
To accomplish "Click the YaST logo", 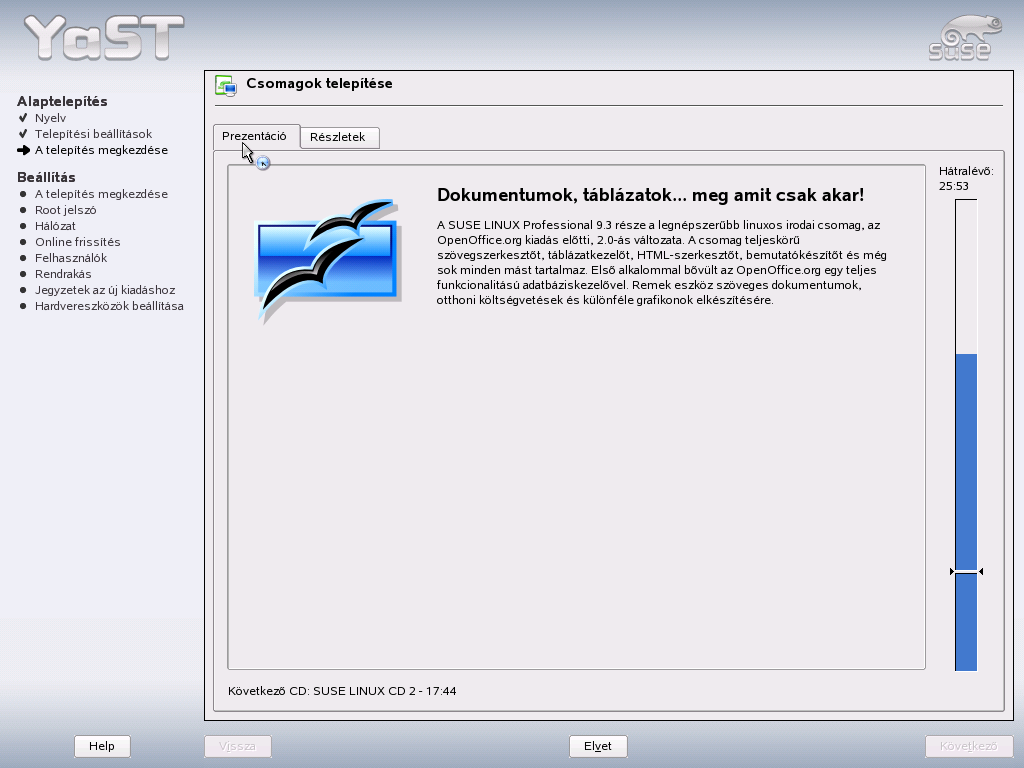I will click(x=104, y=37).
